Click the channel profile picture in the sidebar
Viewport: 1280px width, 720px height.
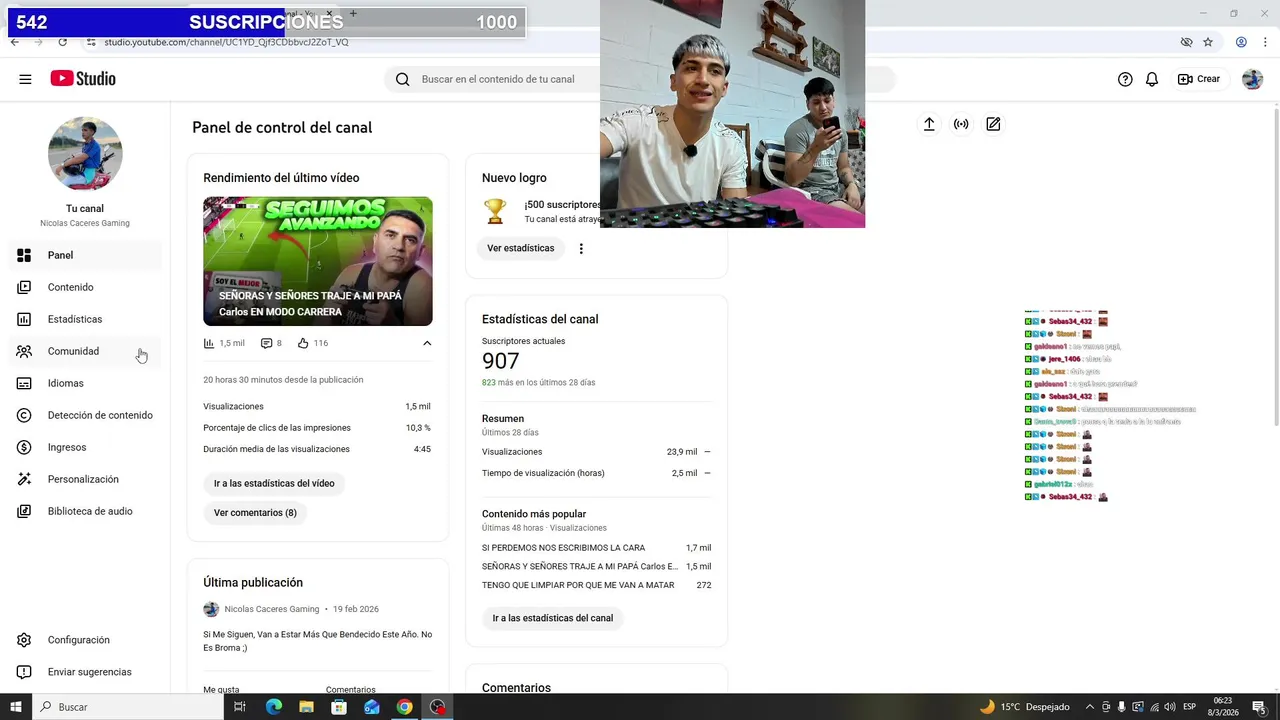(85, 153)
